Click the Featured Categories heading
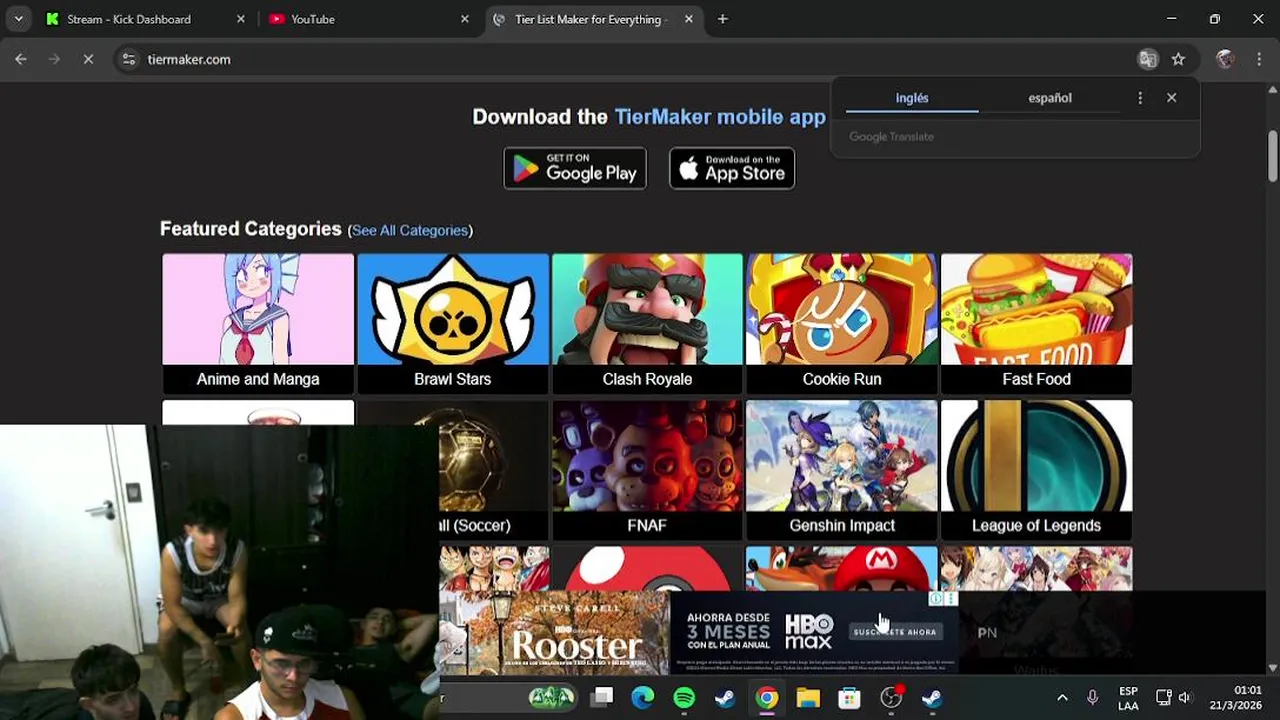This screenshot has height=720, width=1280. (251, 229)
